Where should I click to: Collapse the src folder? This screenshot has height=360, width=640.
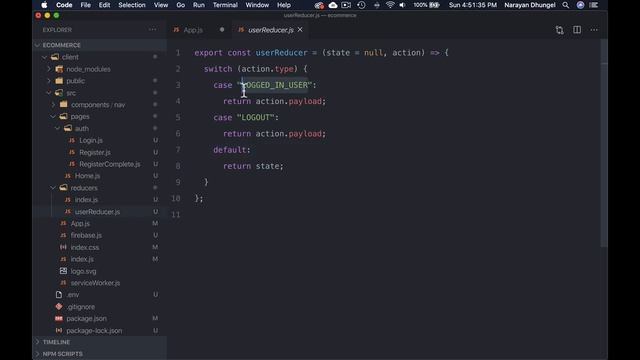[x=49, y=93]
